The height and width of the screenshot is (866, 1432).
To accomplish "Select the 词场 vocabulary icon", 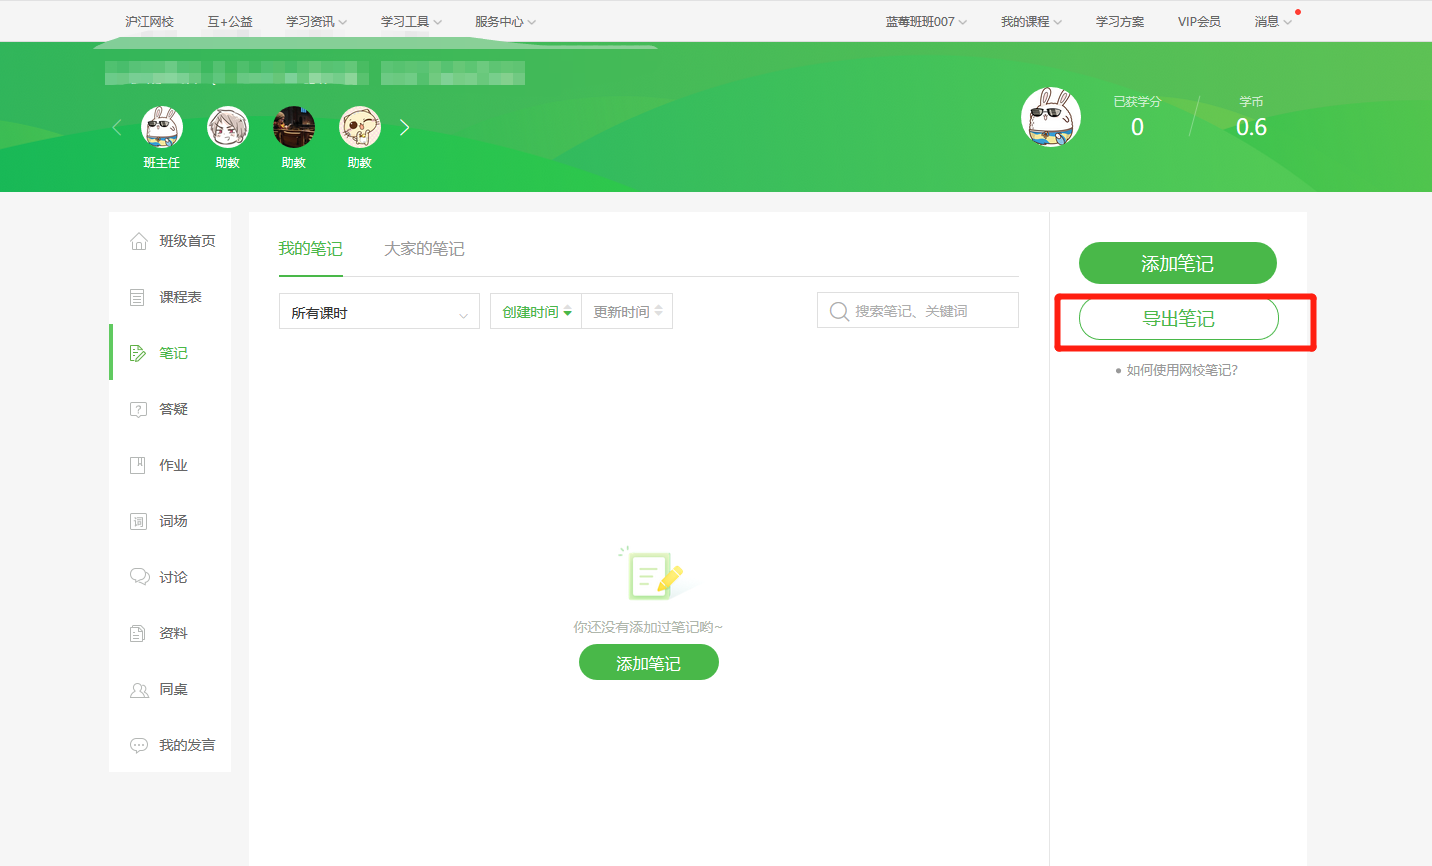I will (138, 521).
